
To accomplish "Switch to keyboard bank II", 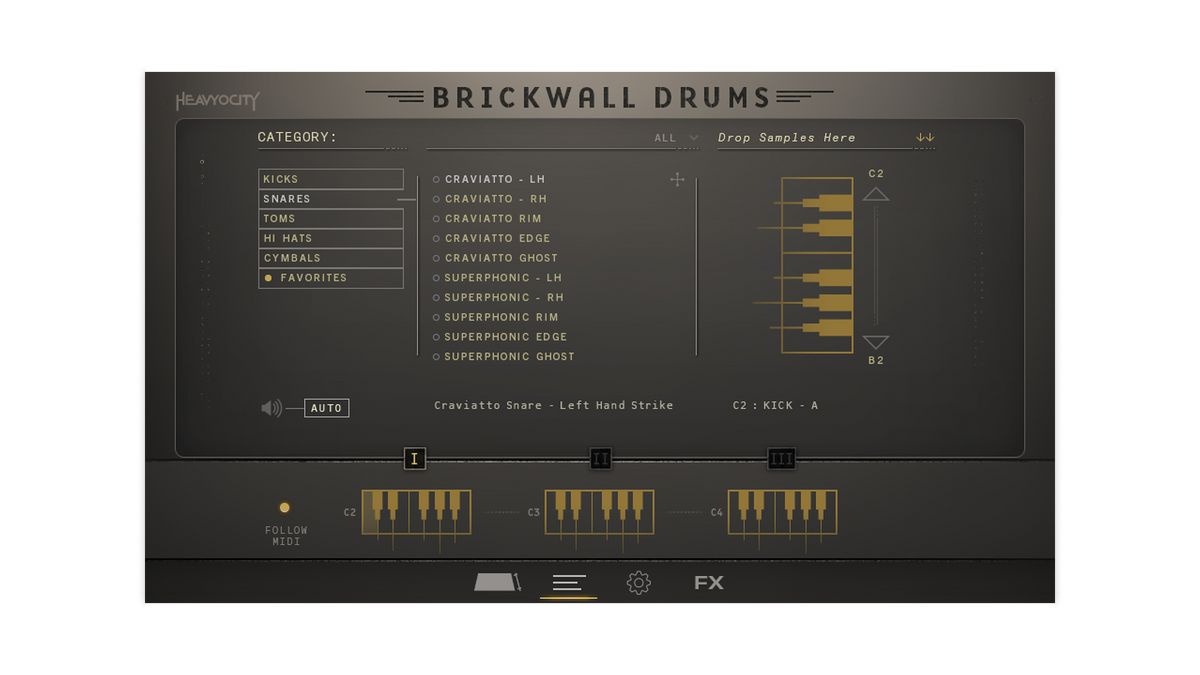I will tap(600, 459).
